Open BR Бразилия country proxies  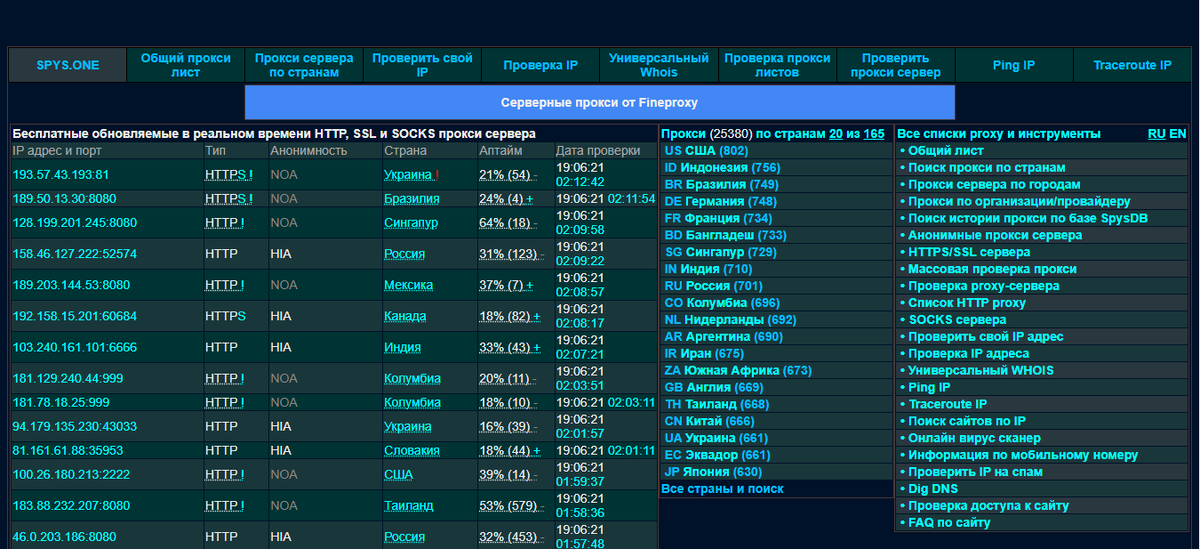click(x=721, y=184)
